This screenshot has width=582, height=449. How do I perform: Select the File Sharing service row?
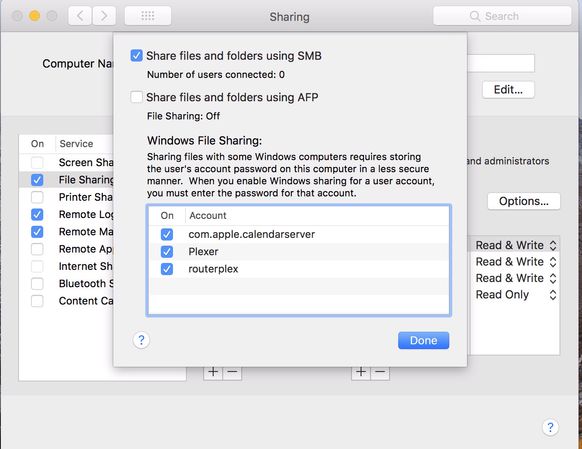[67, 180]
